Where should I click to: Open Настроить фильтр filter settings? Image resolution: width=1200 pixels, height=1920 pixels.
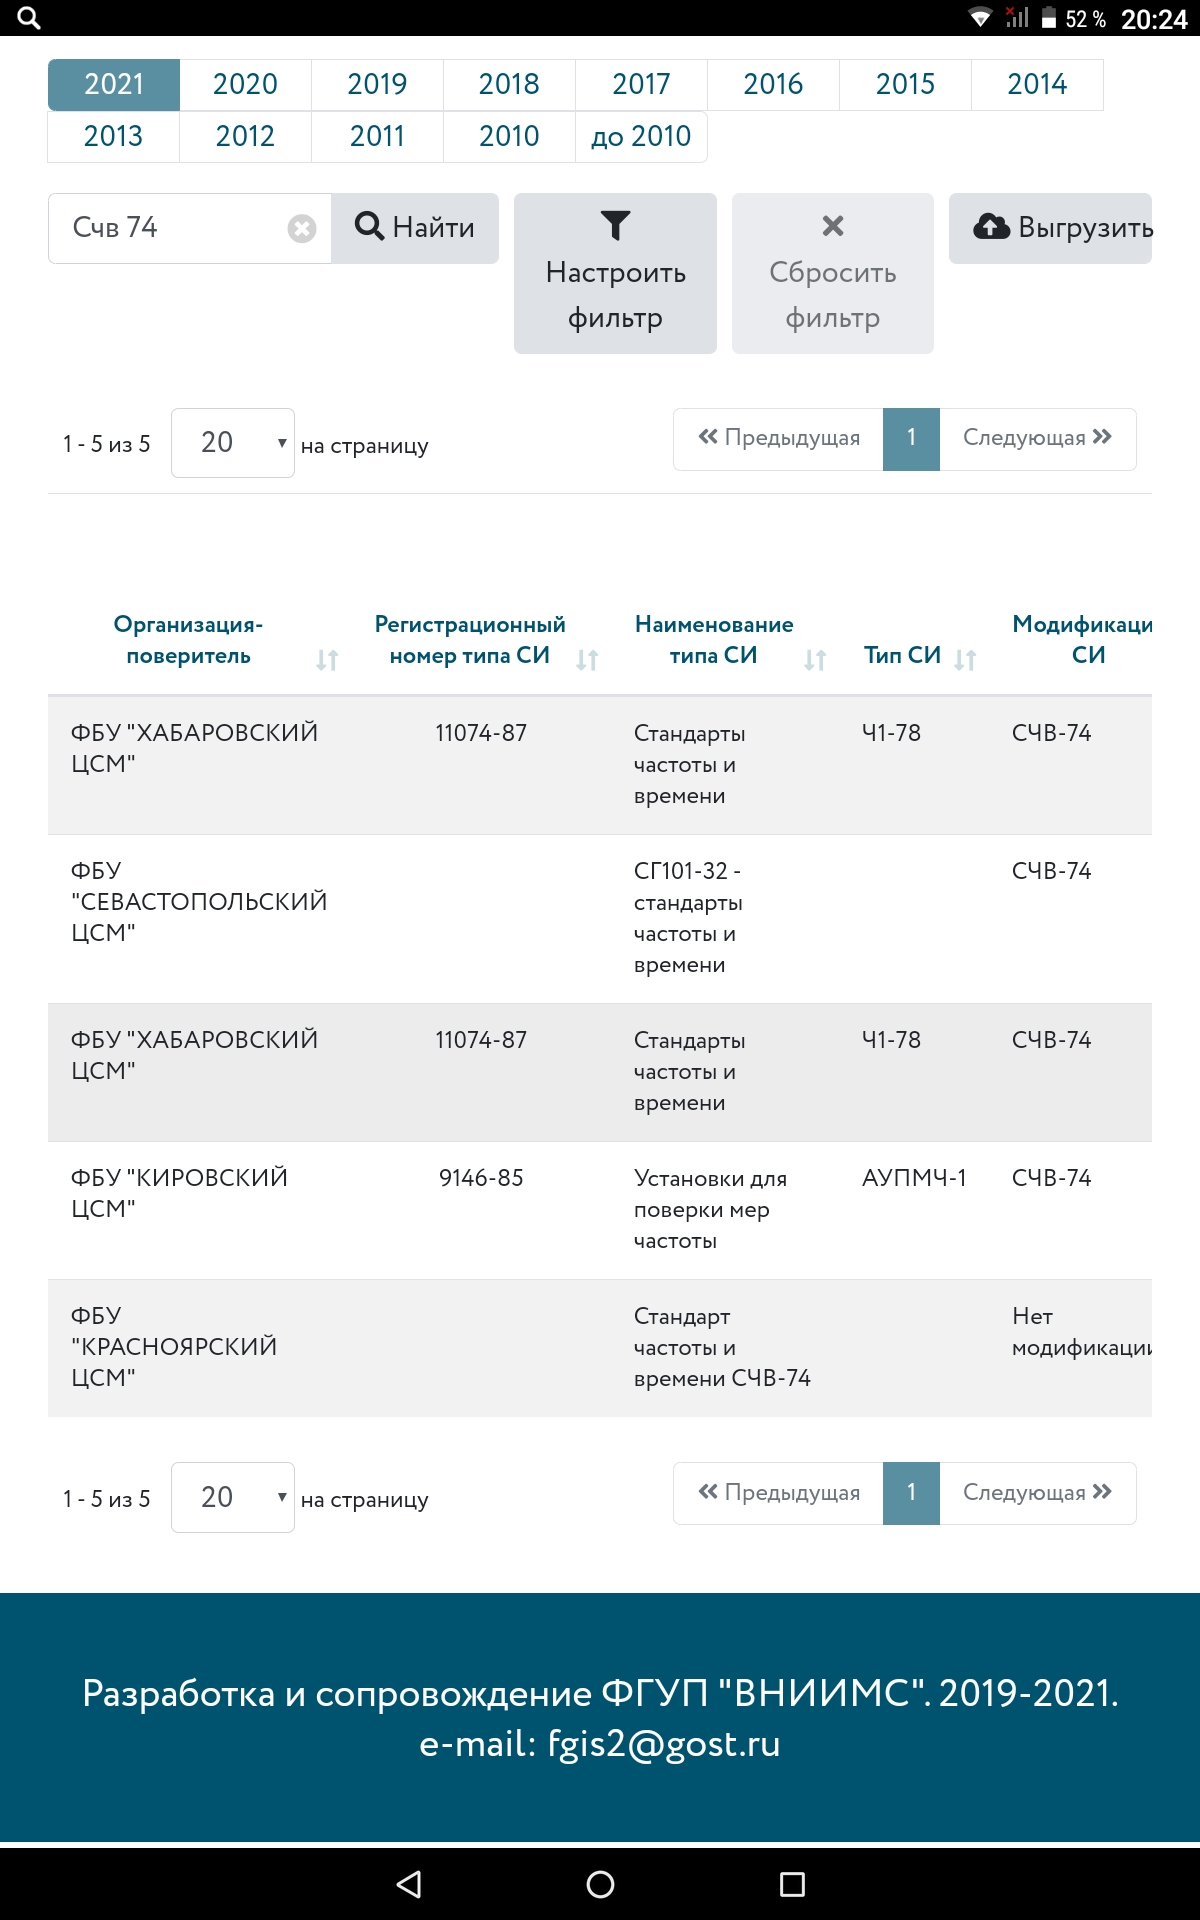point(615,273)
